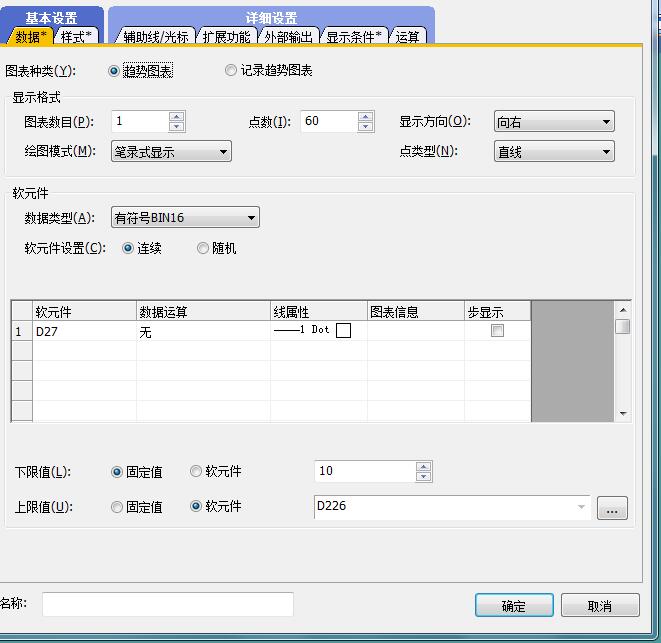The image size is (661, 643).
Task: Choose 固定值 for the upper limit
Action: [118, 507]
